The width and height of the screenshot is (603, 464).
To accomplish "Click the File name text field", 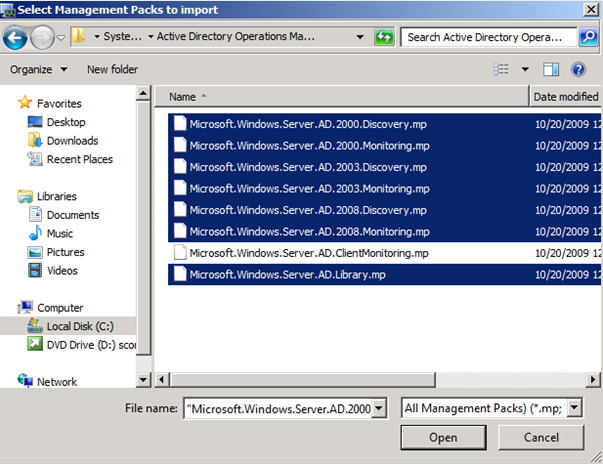I will click(278, 408).
